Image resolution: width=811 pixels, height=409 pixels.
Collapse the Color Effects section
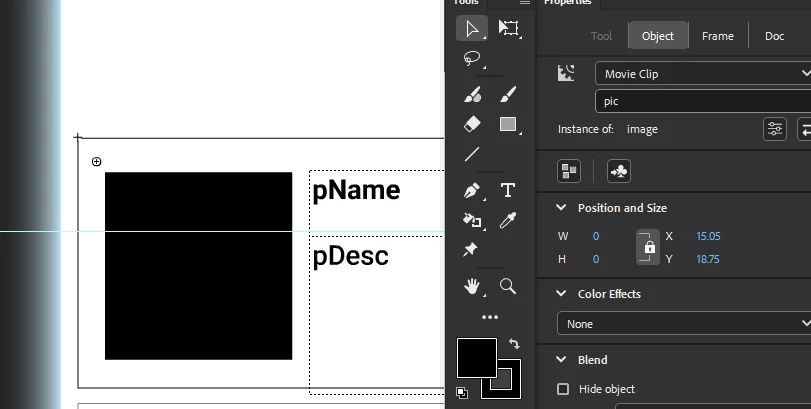561,294
